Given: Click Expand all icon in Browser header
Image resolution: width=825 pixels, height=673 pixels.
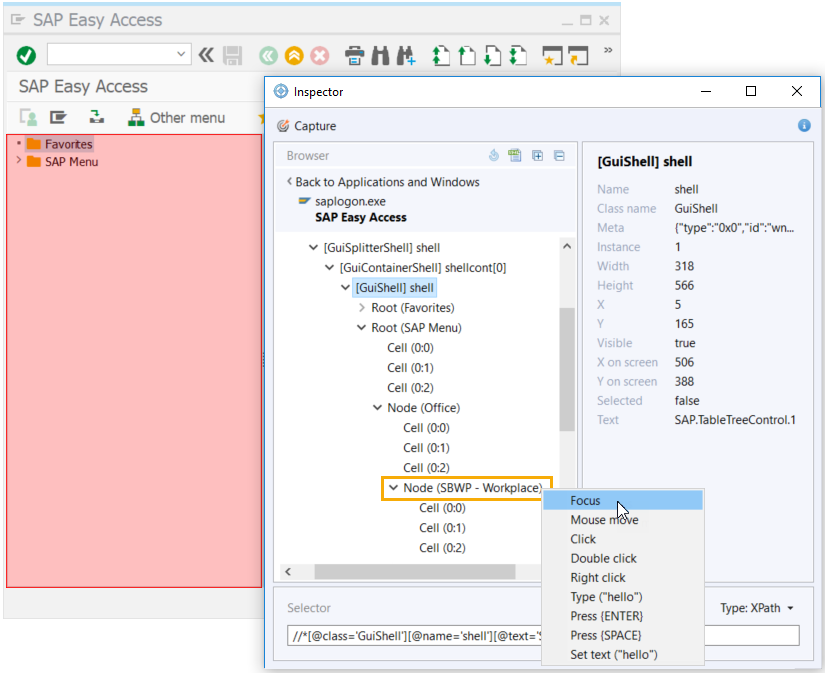Looking at the screenshot, I should pos(537,156).
